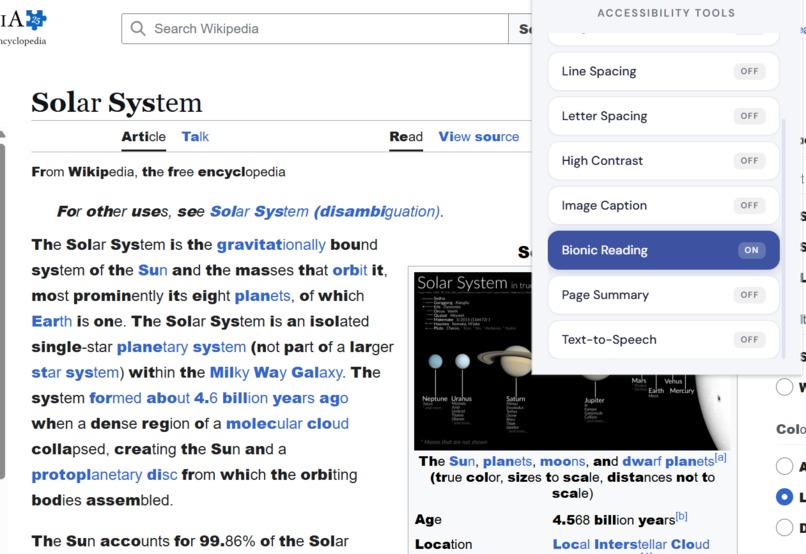Toggle Line Spacing accessibility tool

tap(663, 71)
